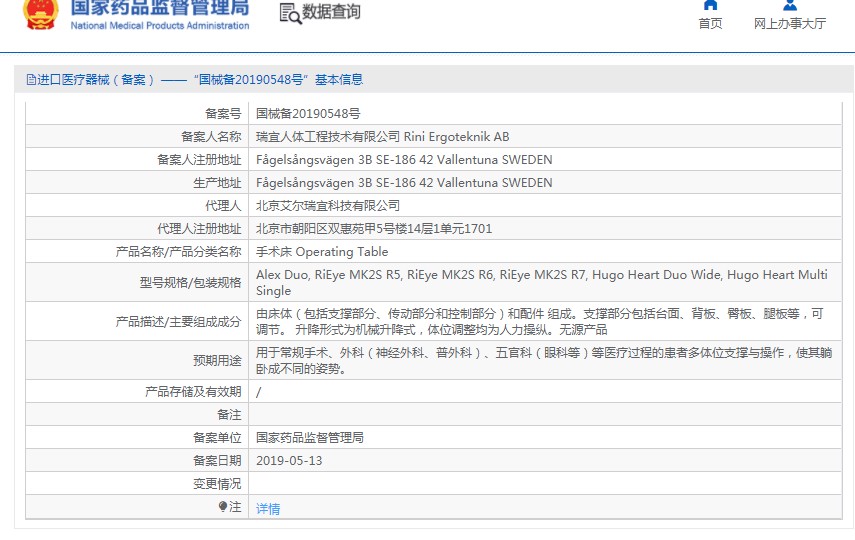Click the lightbulb icon beside 注
The height and width of the screenshot is (540, 855).
pyautogui.click(x=222, y=507)
